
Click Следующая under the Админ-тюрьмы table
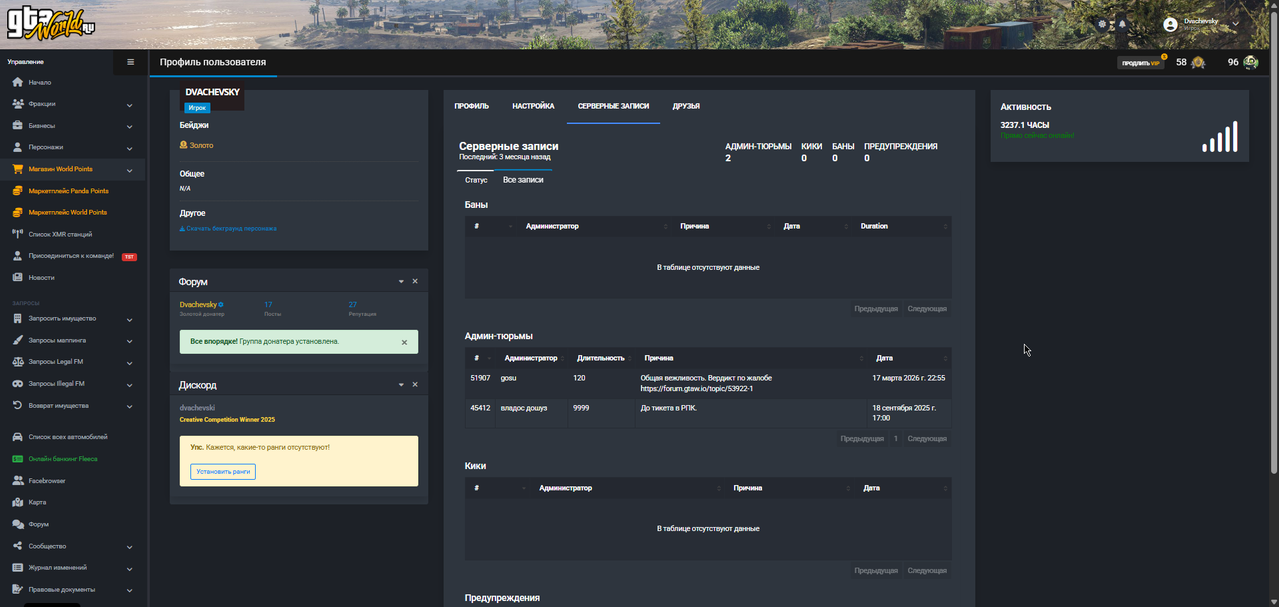click(x=927, y=439)
